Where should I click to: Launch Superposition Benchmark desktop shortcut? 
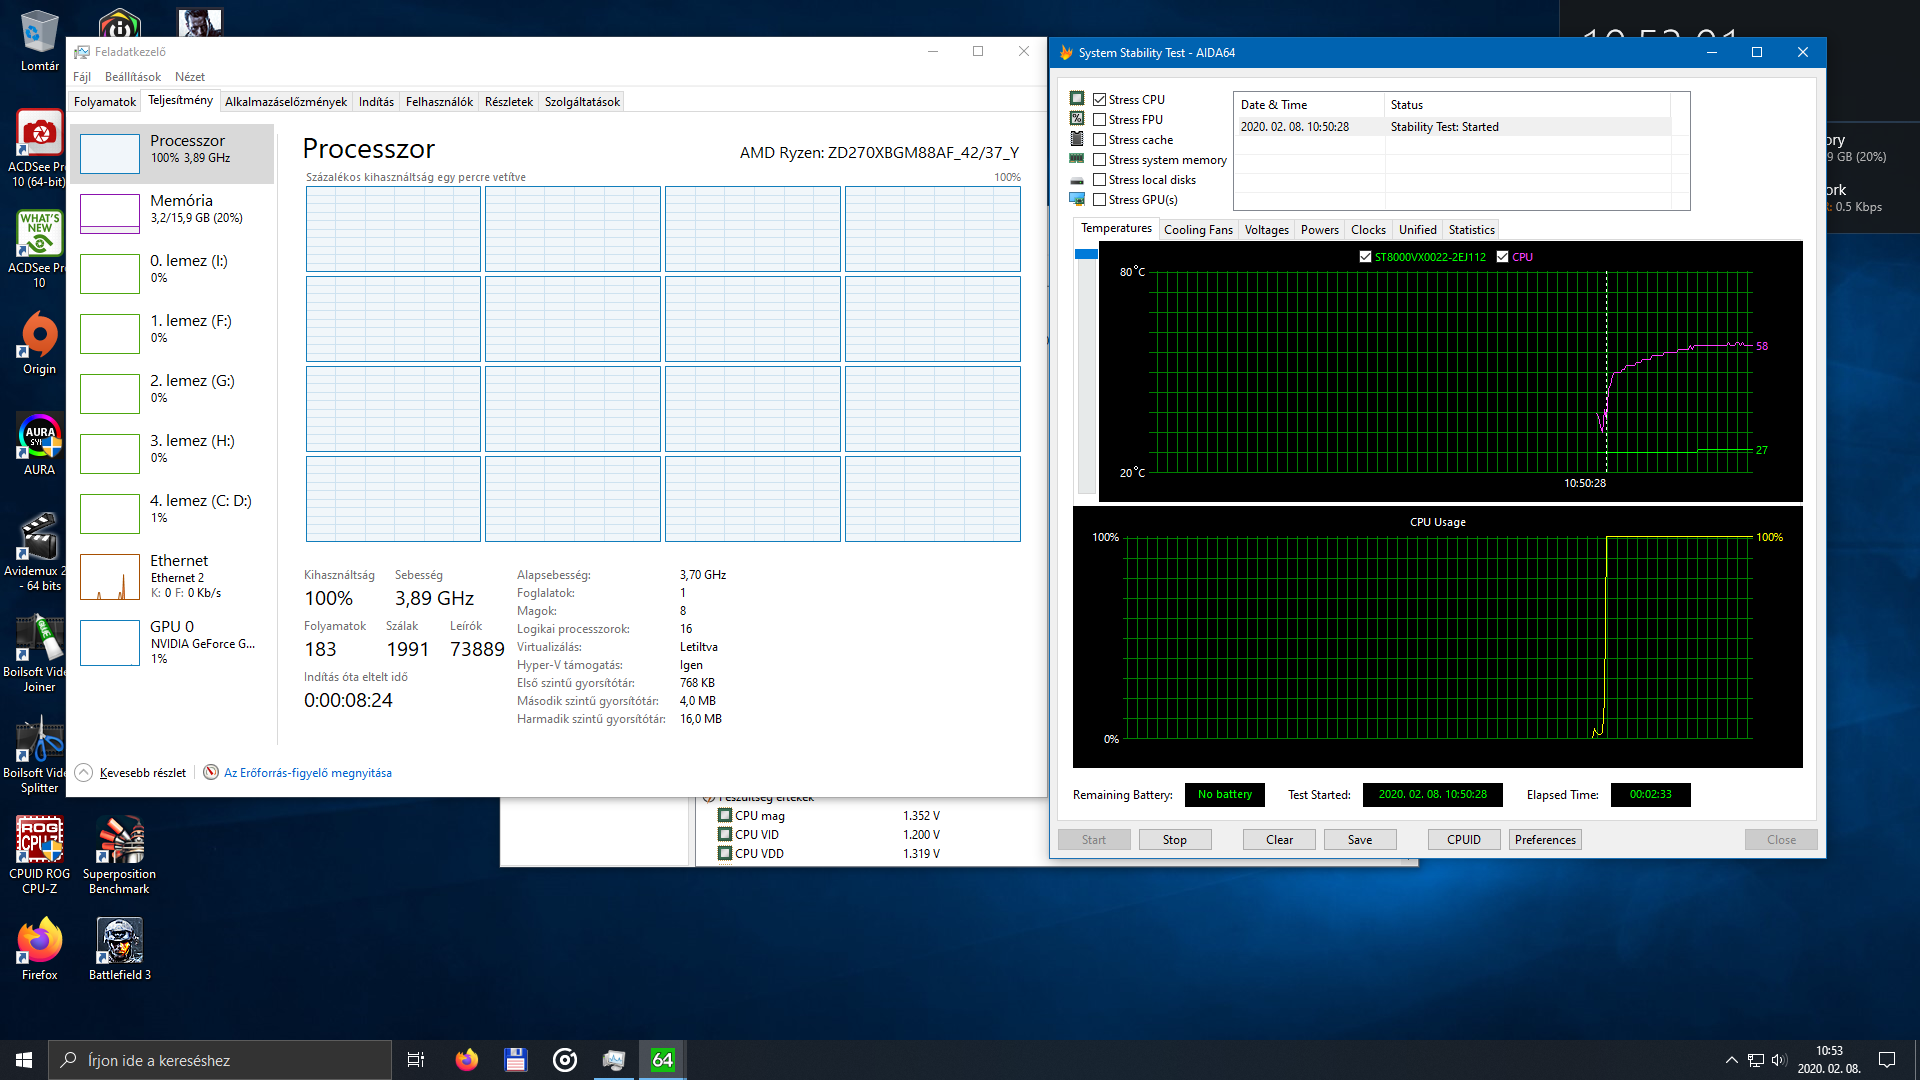[x=119, y=855]
